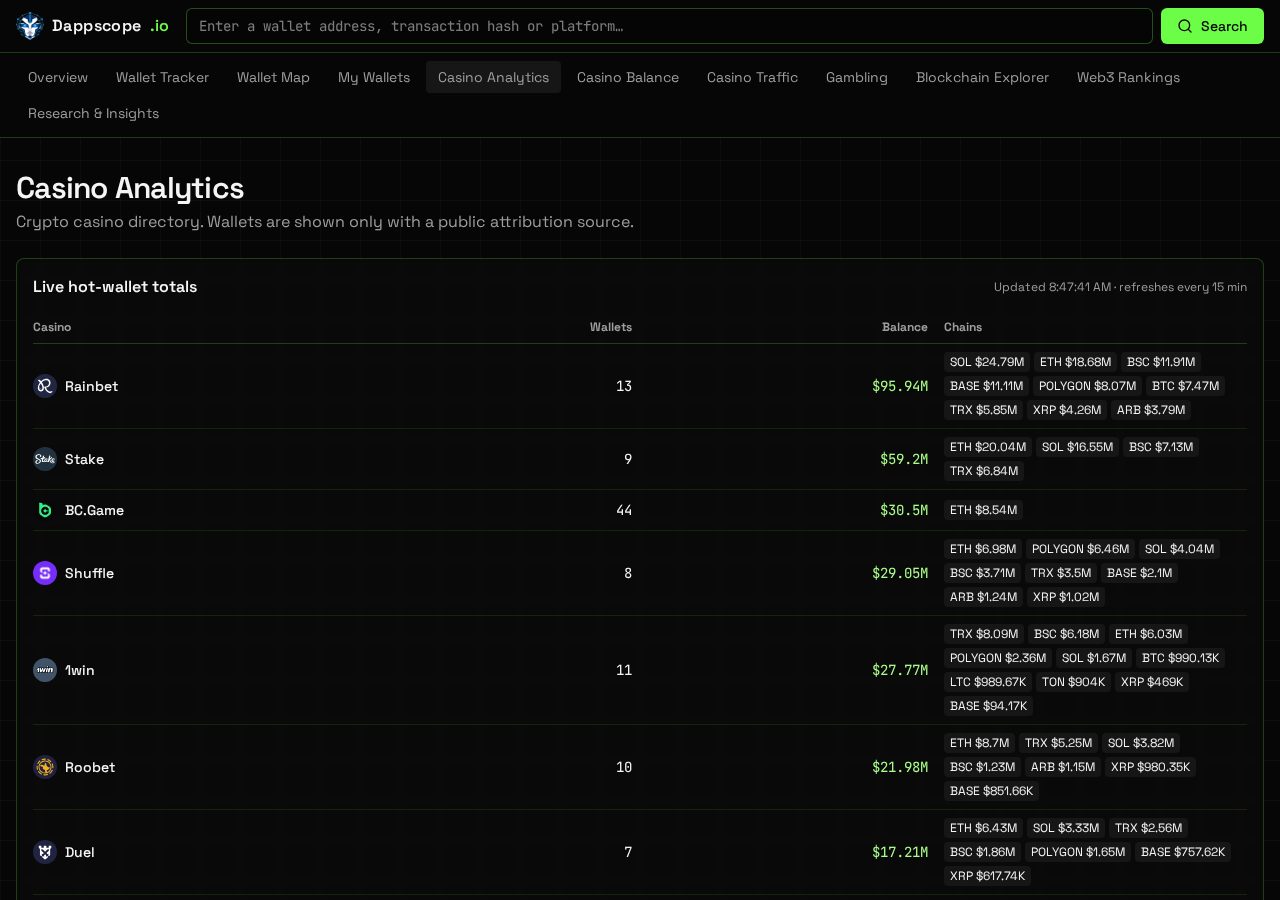Screen dimensions: 1280x900
Task: Click 1win's TON $904K chain tag
Action: (1073, 682)
